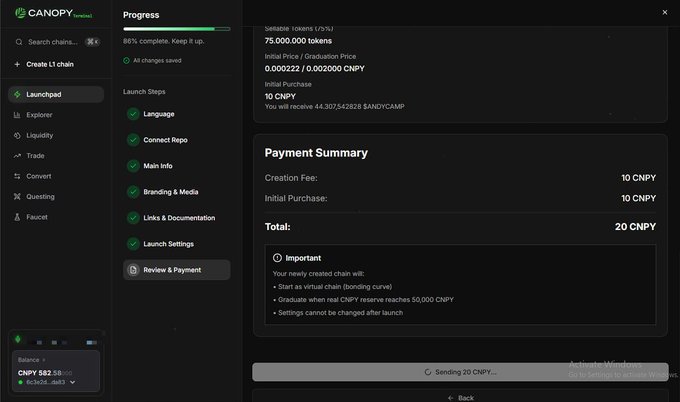
Task: Click the Explorer chart icon
Action: 17,115
